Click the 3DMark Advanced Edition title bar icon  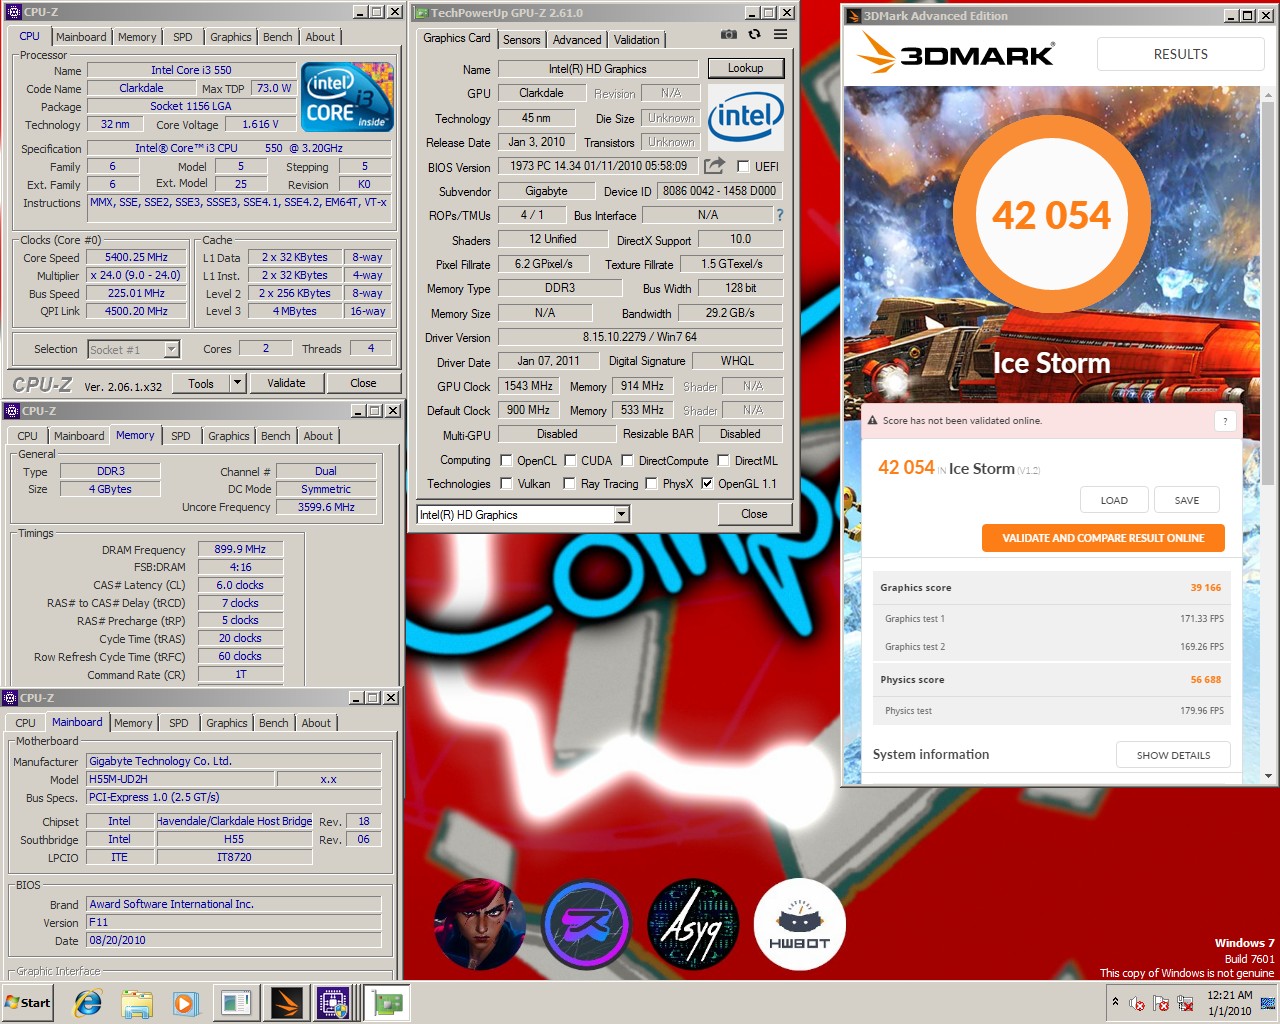tap(853, 16)
